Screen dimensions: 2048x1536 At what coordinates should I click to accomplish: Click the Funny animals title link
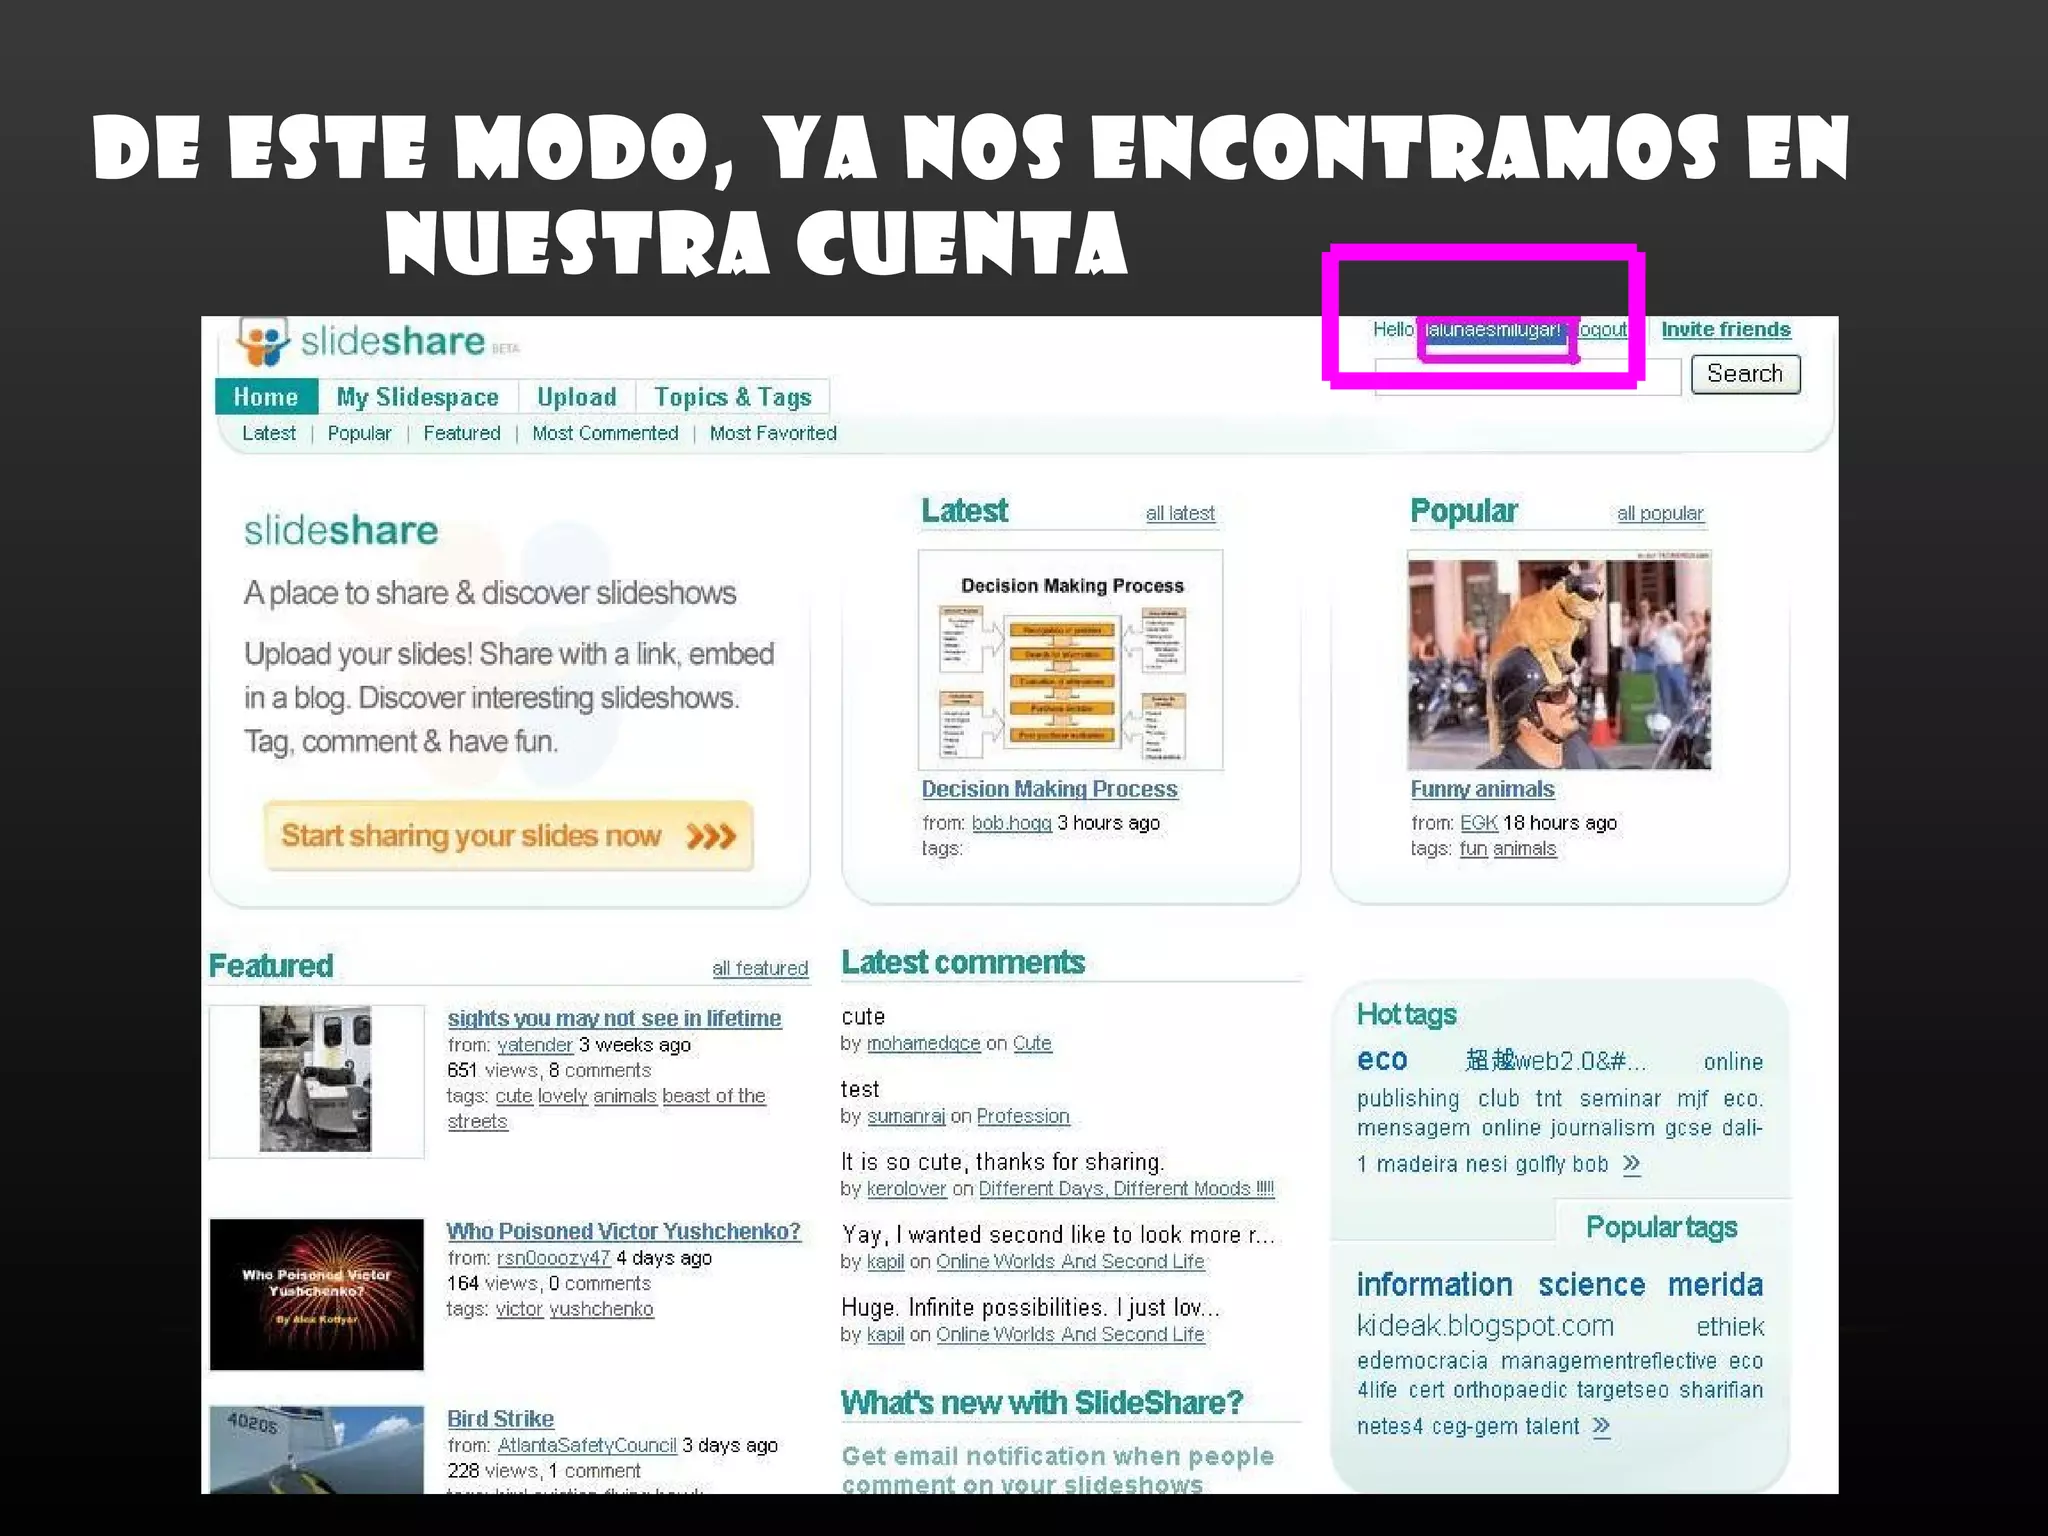1482,789
